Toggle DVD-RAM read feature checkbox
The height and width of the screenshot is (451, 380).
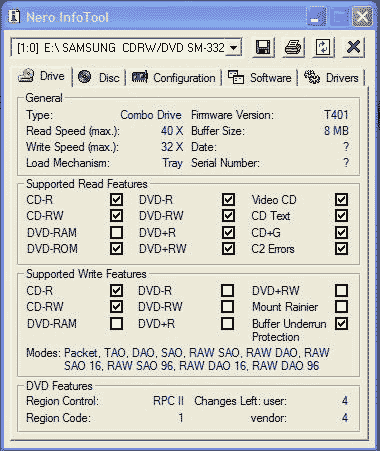tap(116, 232)
